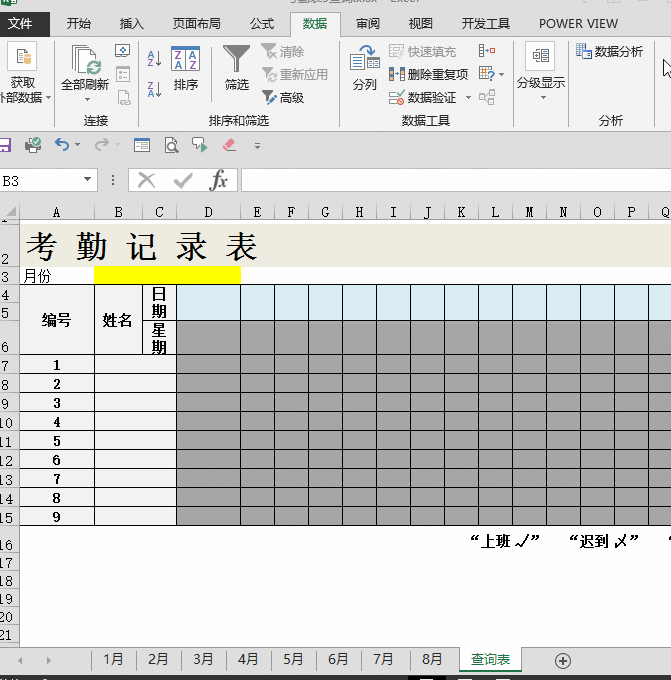This screenshot has height=680, width=671.
Task: Click the 高级 advanced filter button
Action: coord(283,97)
